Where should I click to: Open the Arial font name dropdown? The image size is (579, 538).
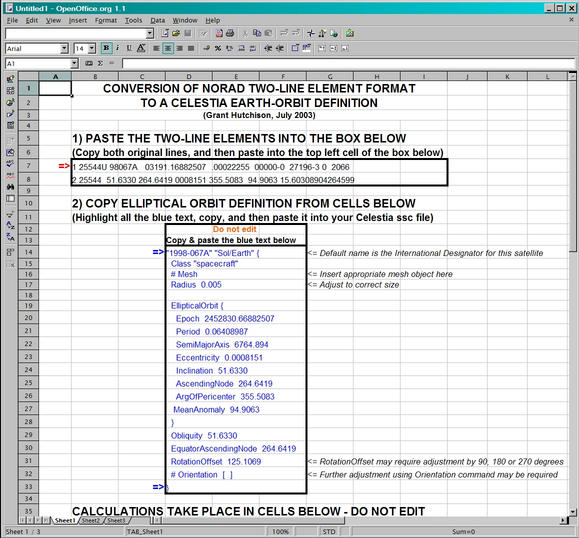pos(64,48)
